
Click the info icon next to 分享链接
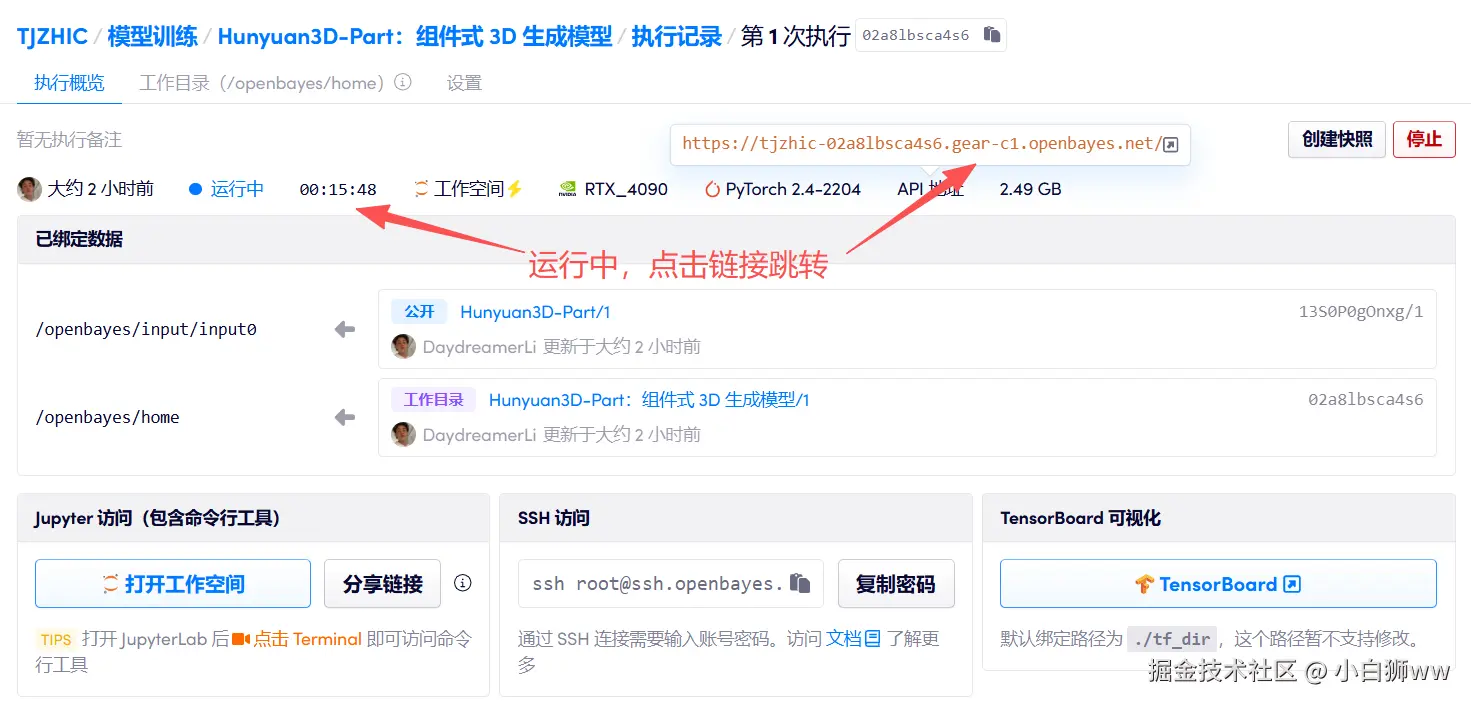[463, 583]
